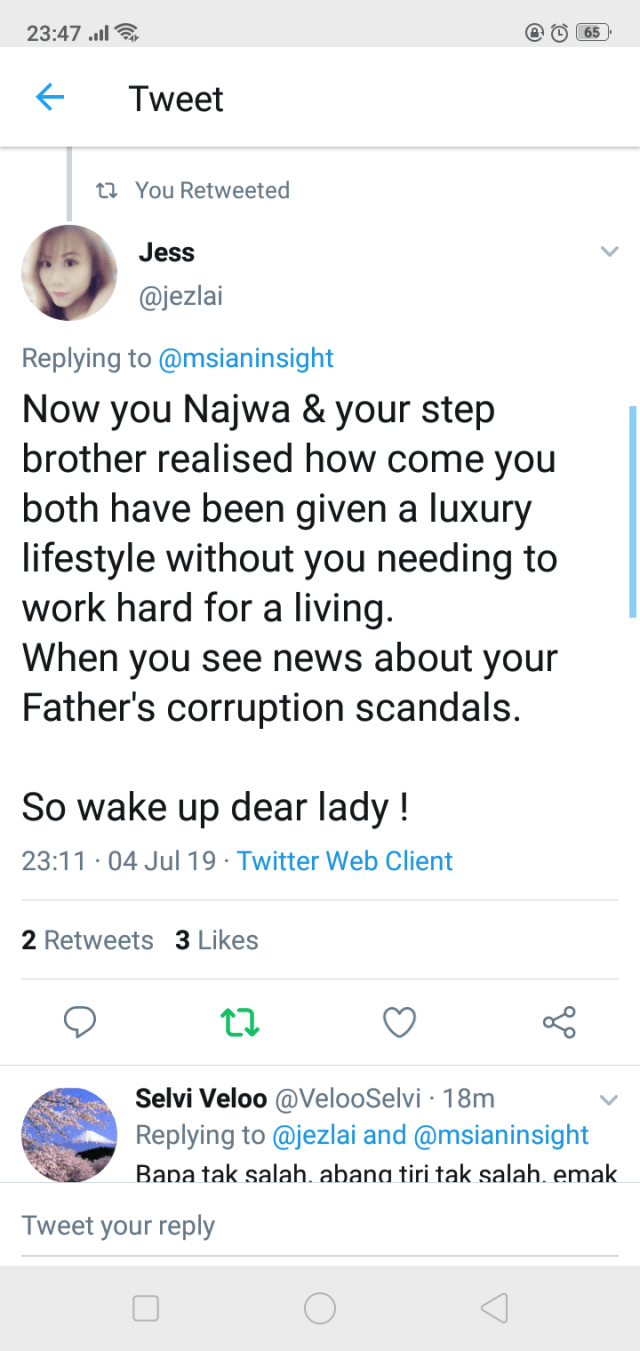
Task: Tap the reply speech bubble icon
Action: (x=79, y=1022)
